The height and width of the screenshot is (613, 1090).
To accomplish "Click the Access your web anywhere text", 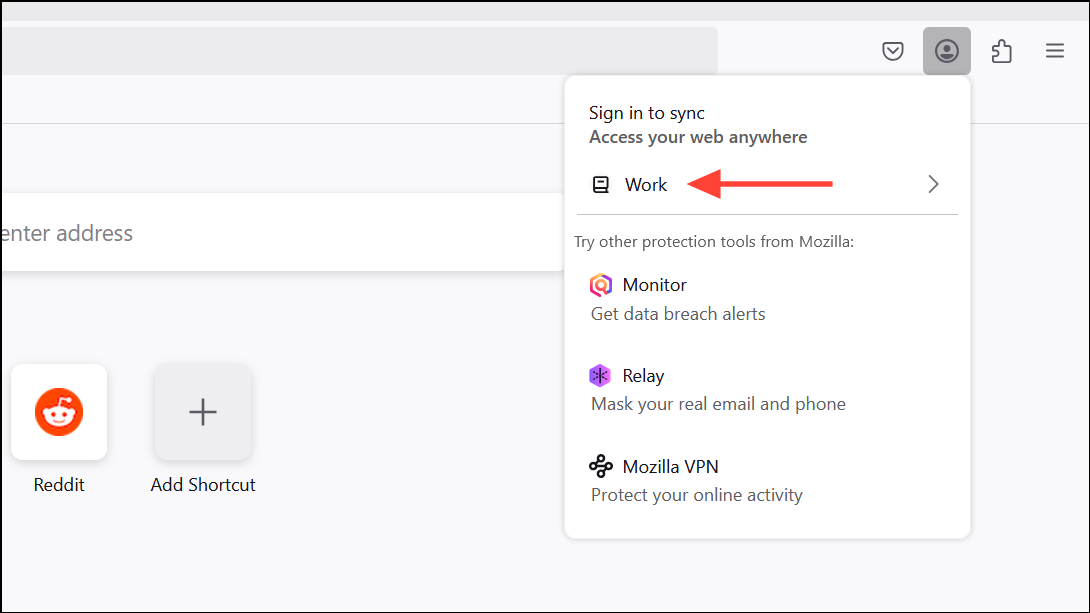I will tap(698, 137).
